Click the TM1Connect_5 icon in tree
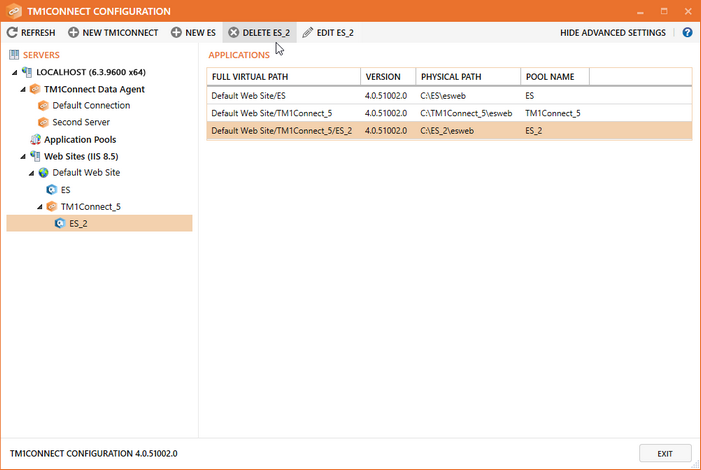Viewport: 701px width, 470px height. point(52,206)
